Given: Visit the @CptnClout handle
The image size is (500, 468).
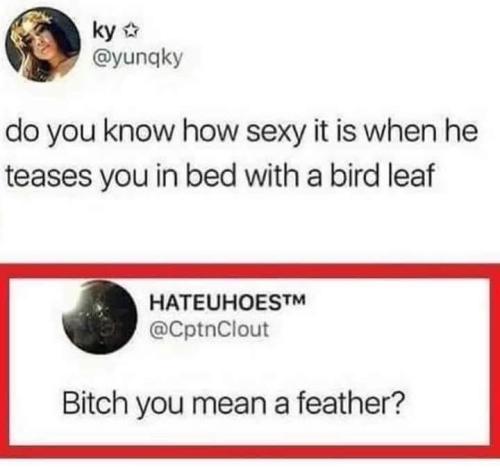Looking at the screenshot, I should [x=209, y=329].
